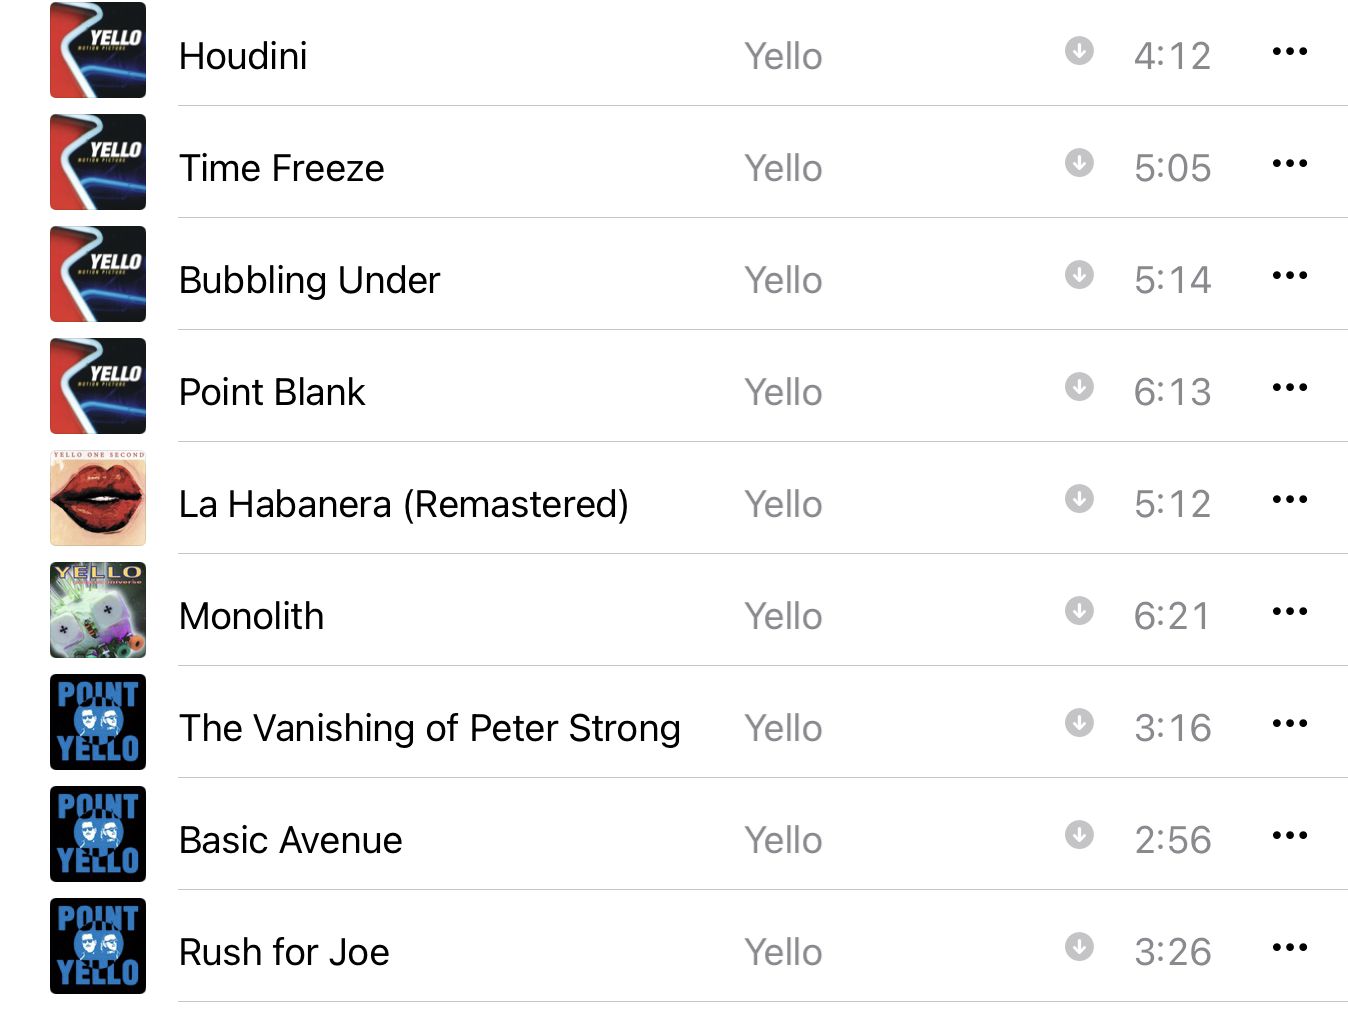Play the song Time Freeze
The width and height of the screenshot is (1348, 1010).
coord(281,168)
